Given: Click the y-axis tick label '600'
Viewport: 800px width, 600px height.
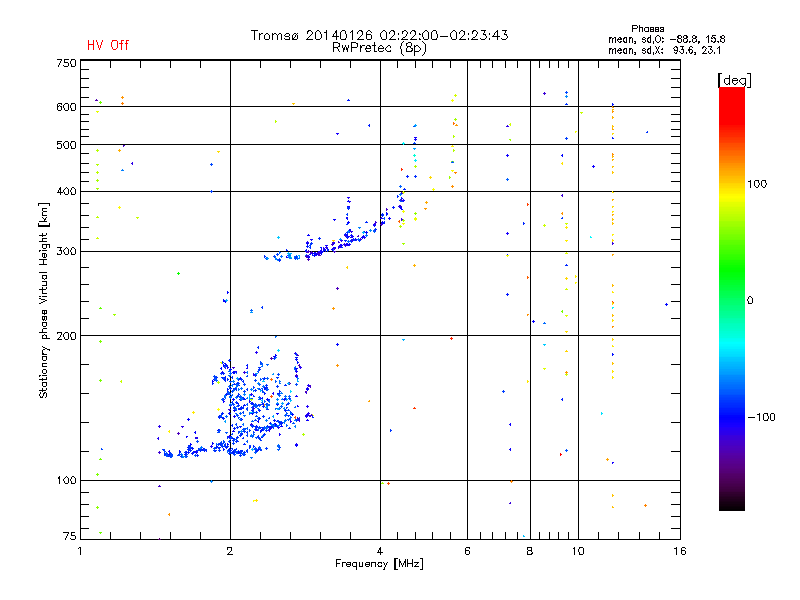Looking at the screenshot, I should 66,107.
